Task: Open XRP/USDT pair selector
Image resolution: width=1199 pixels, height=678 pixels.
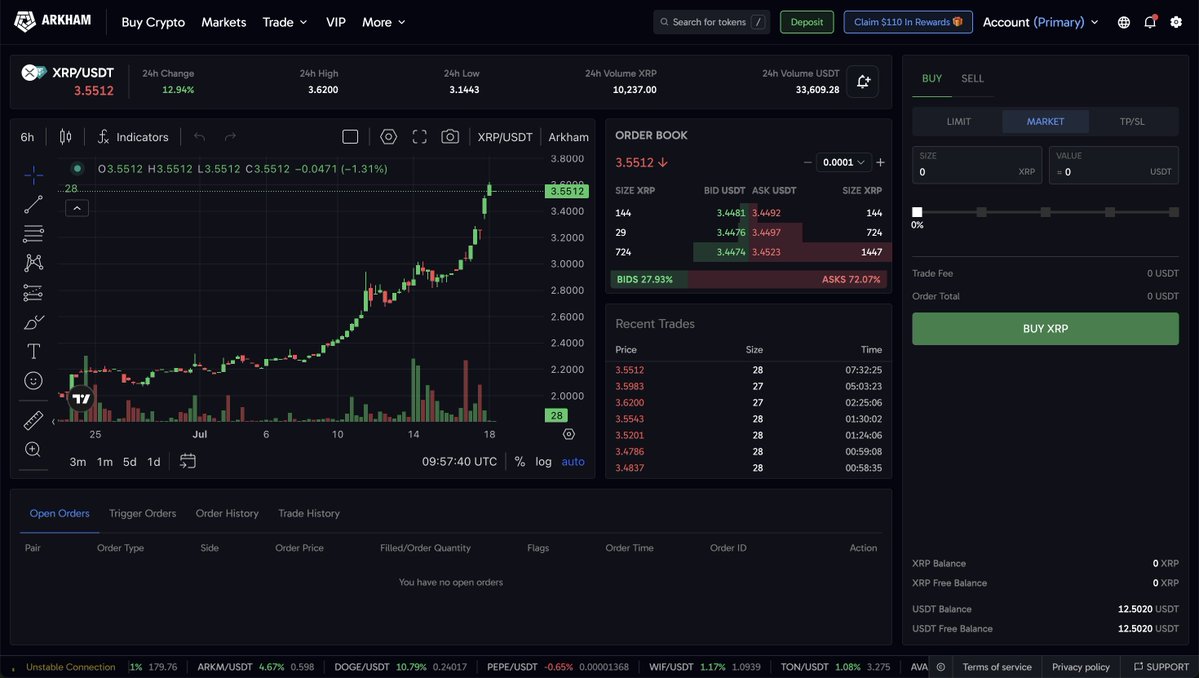Action: coord(68,73)
